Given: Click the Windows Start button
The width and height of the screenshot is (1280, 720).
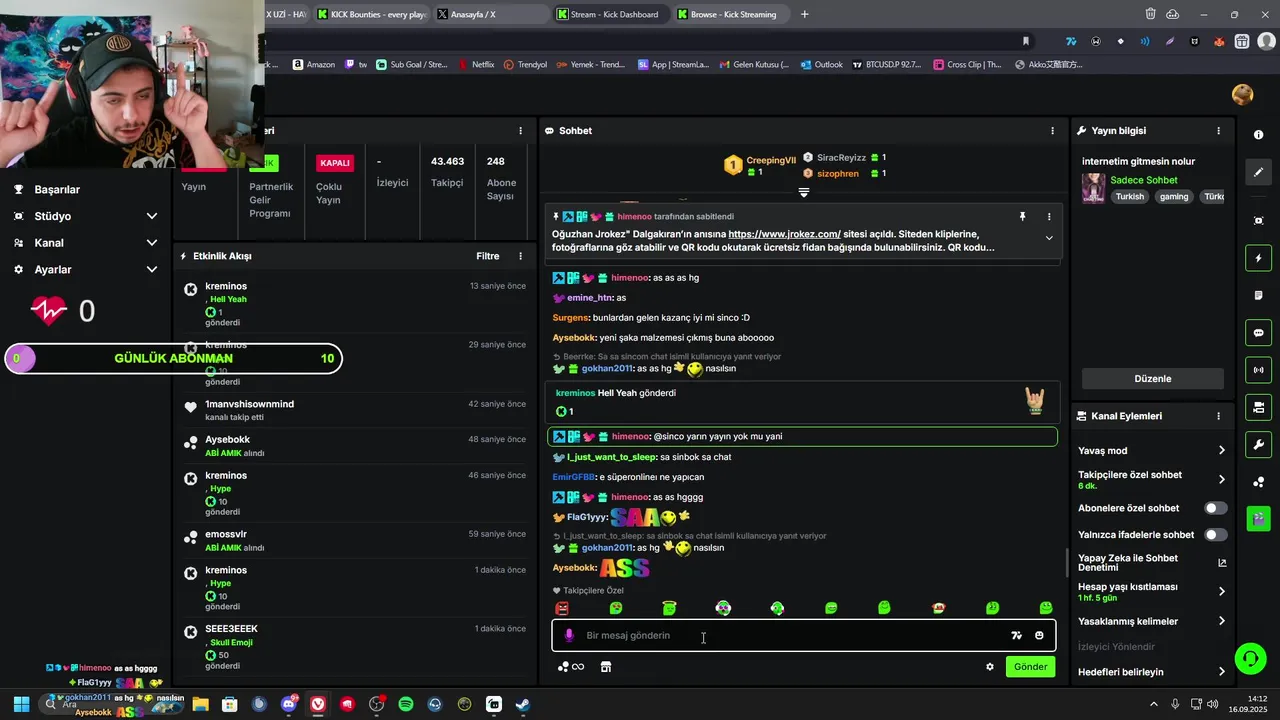Looking at the screenshot, I should pyautogui.click(x=20, y=704).
